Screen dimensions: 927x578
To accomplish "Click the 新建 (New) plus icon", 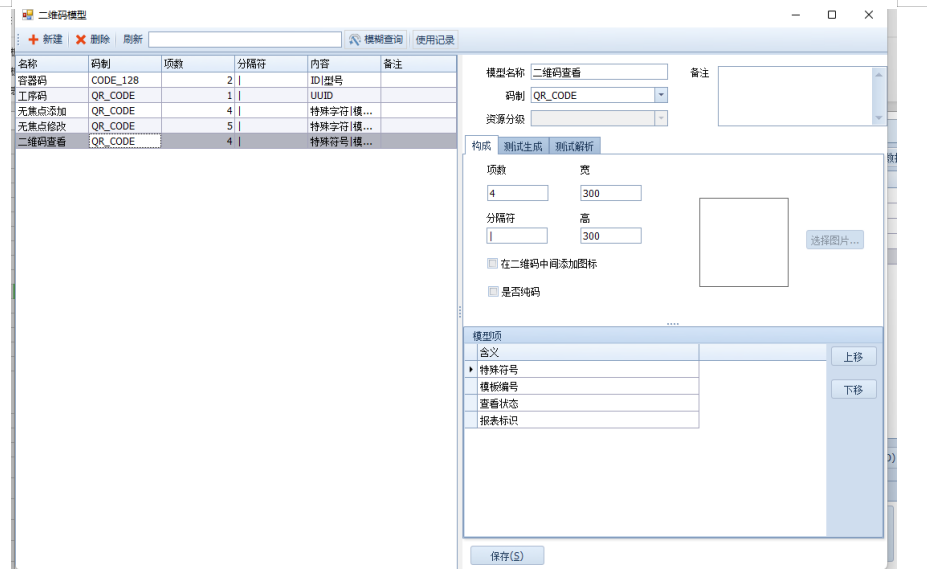I will click(33, 39).
